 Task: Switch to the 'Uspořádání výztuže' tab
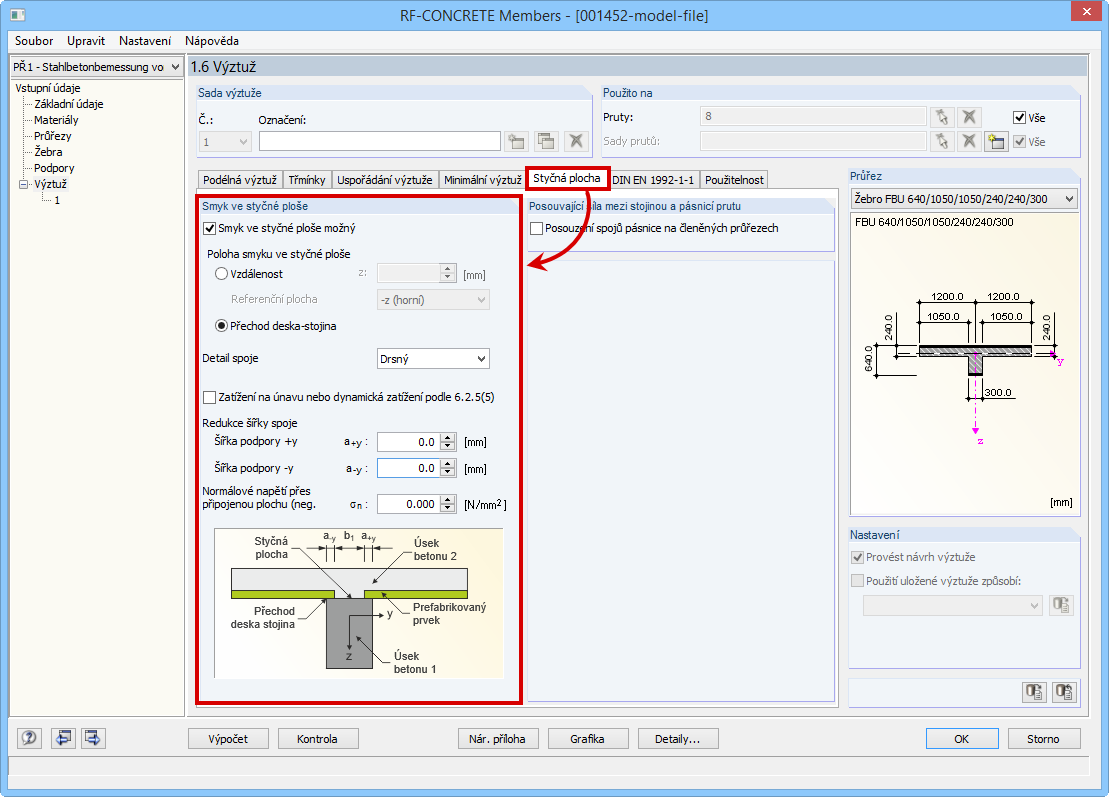click(x=385, y=180)
